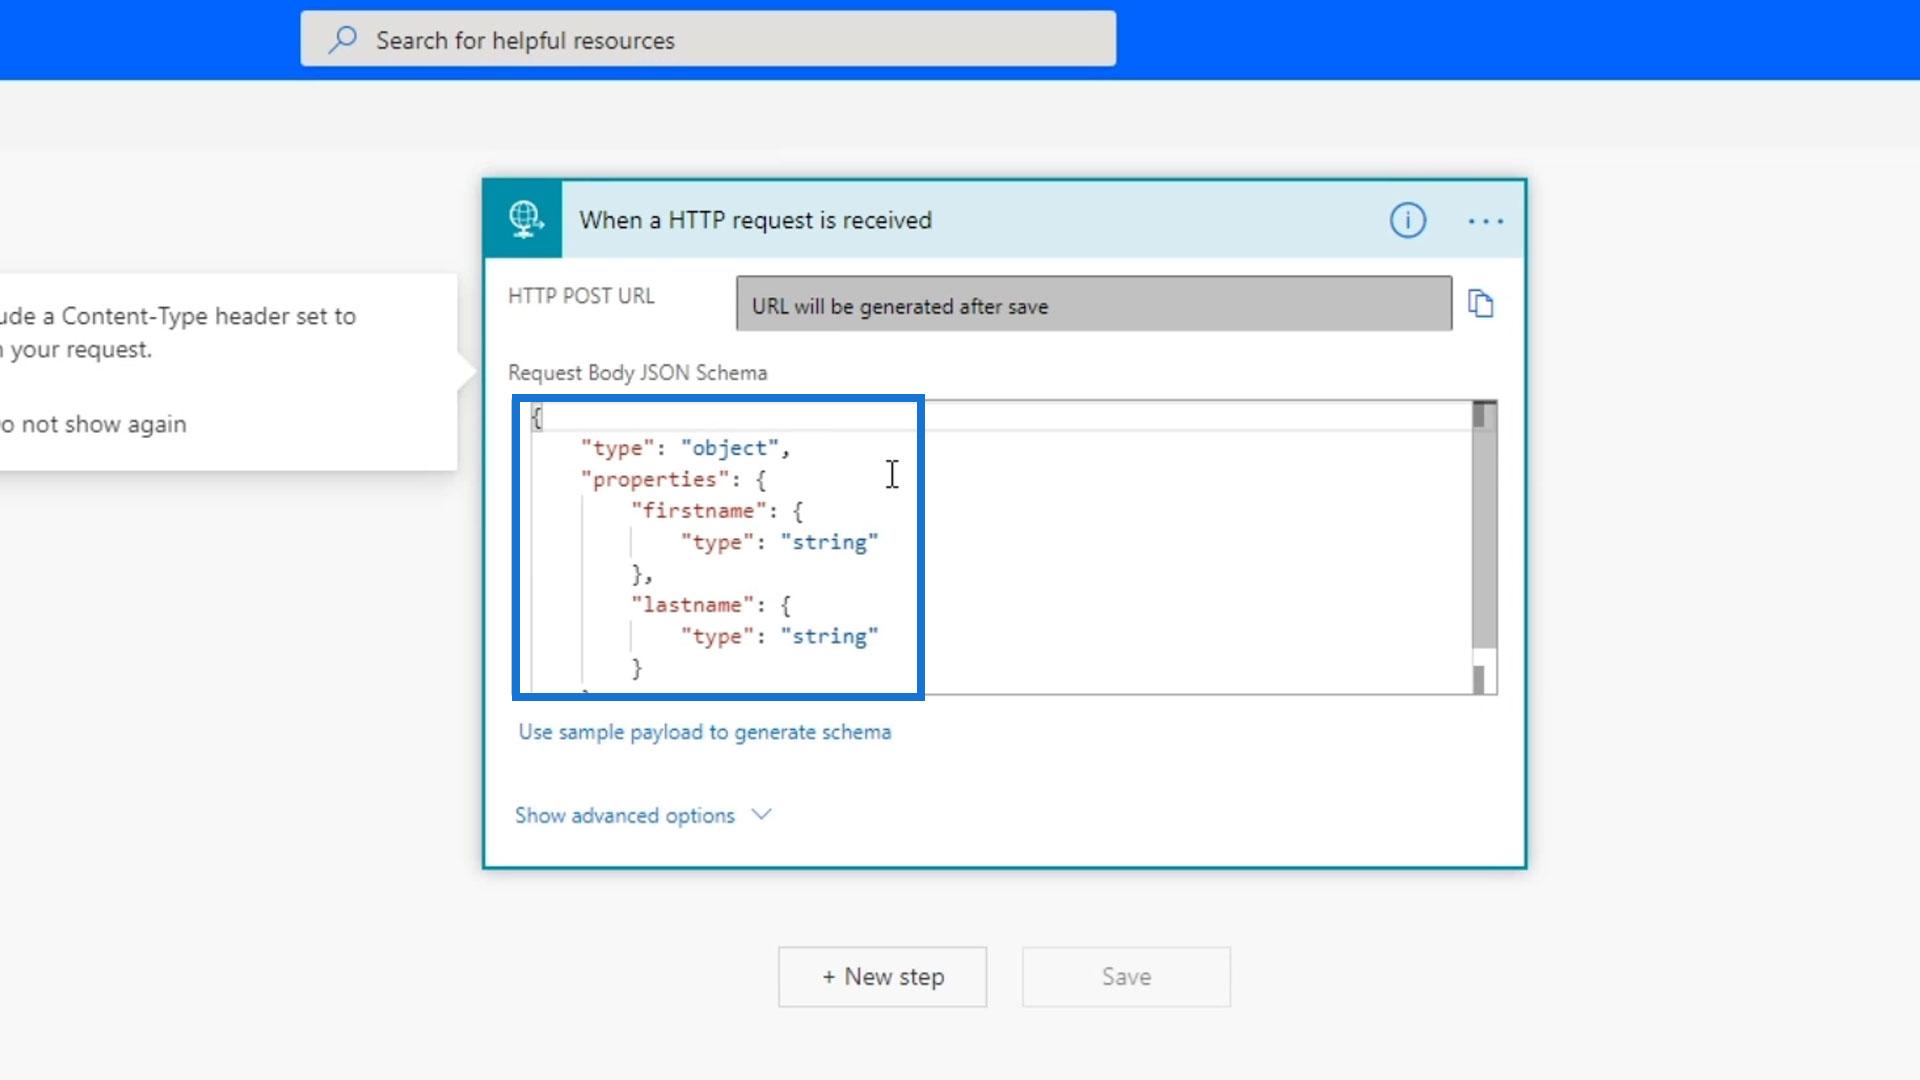
Task: Open the trigger's ellipsis menu
Action: (x=1485, y=221)
